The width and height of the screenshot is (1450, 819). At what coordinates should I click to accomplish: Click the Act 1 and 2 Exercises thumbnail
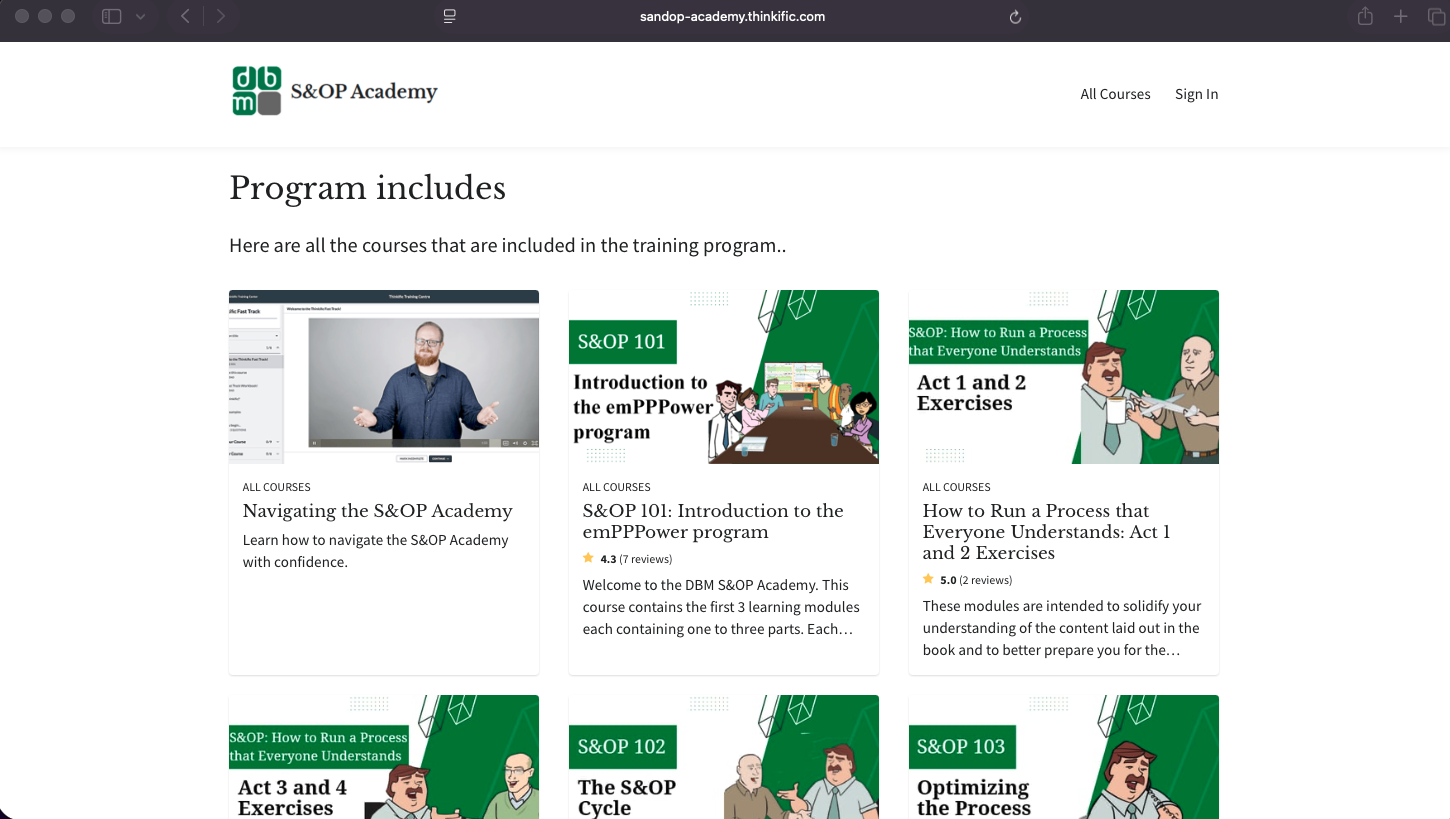click(1063, 376)
